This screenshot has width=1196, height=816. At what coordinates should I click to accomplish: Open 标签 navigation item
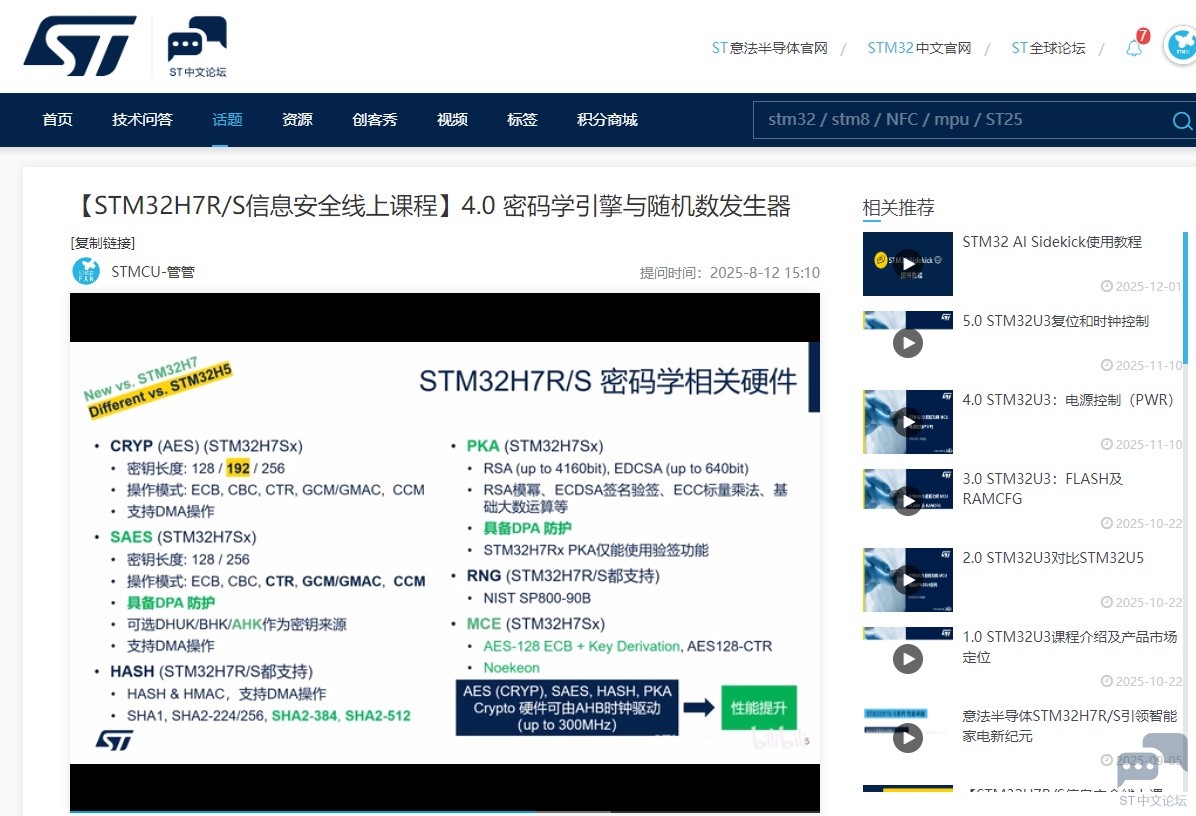click(x=522, y=120)
